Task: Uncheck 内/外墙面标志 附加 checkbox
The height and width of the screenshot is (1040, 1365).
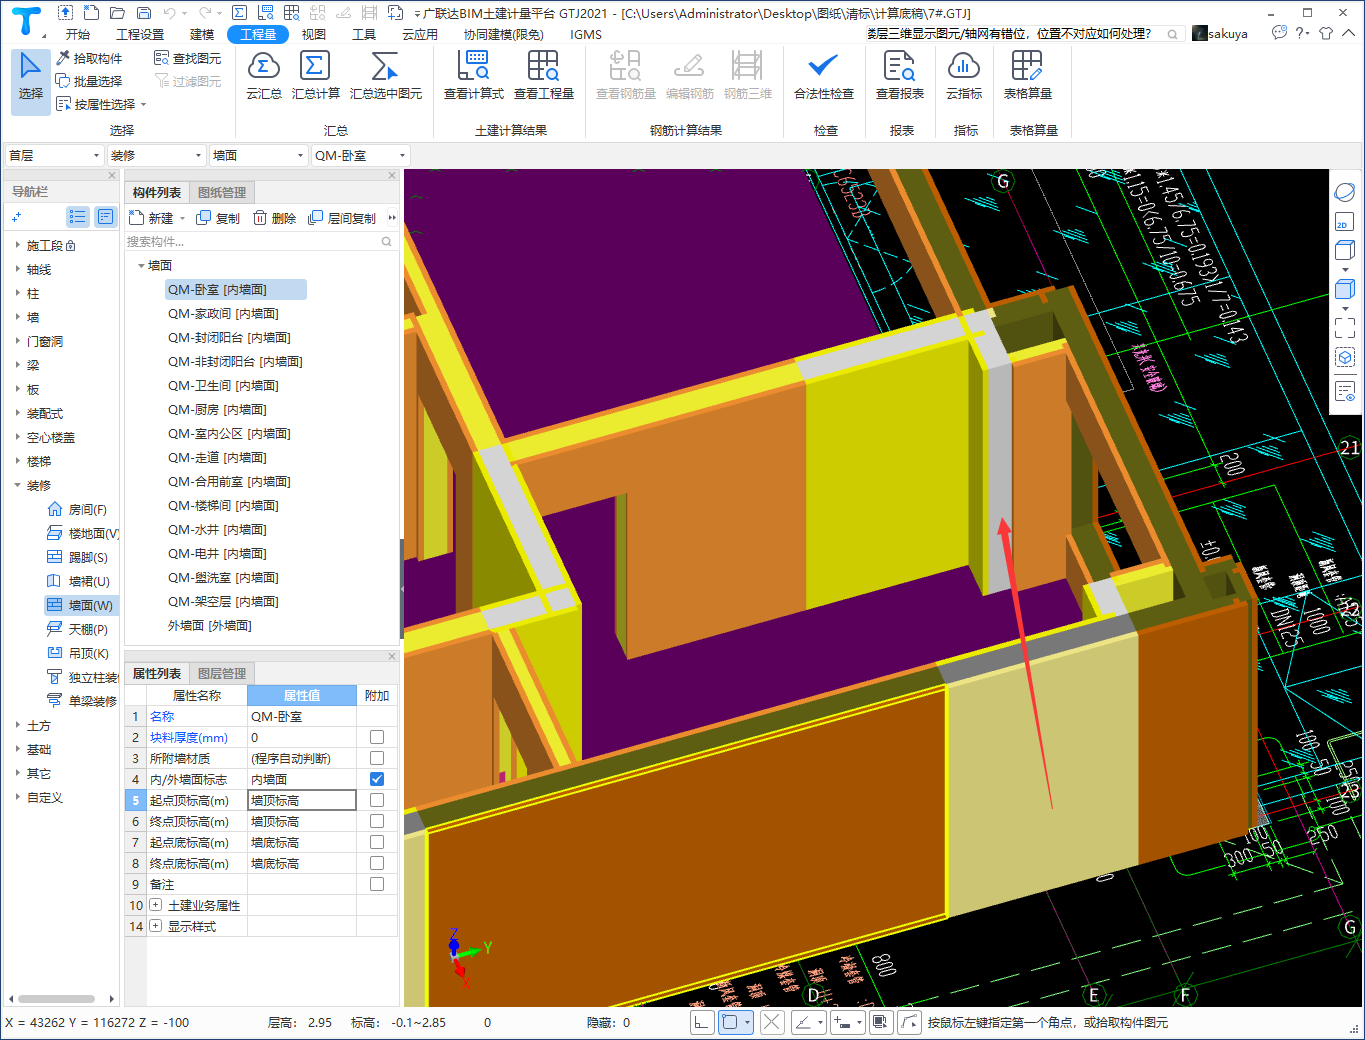Action: [x=377, y=779]
